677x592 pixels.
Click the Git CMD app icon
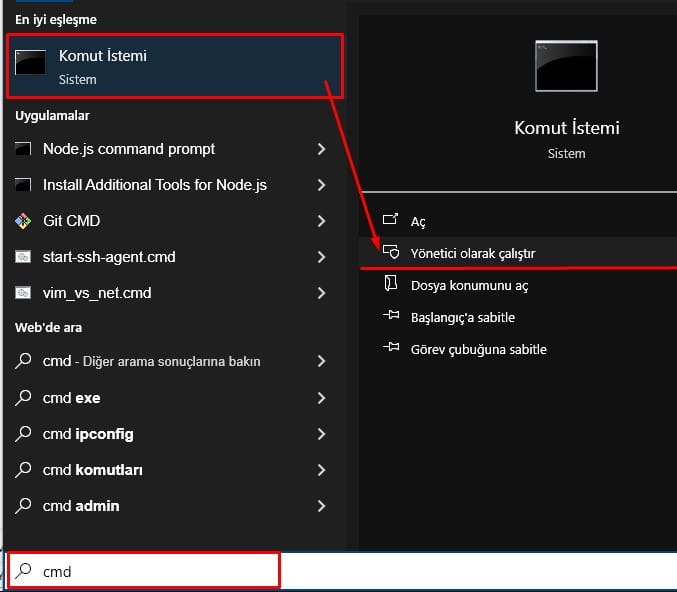pyautogui.click(x=24, y=221)
